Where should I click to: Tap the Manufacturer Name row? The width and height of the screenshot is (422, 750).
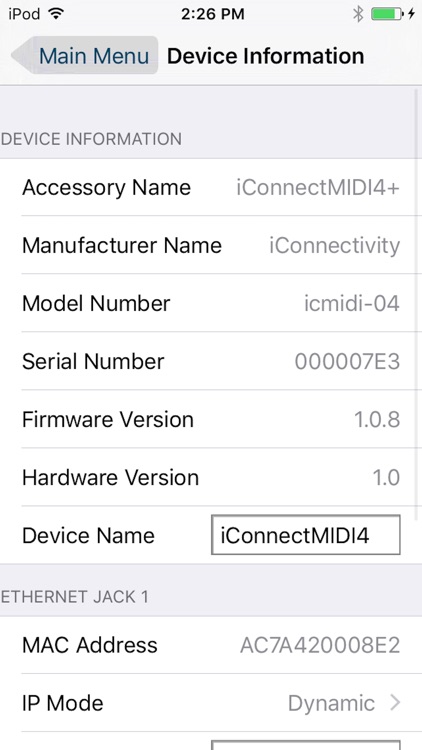(211, 245)
